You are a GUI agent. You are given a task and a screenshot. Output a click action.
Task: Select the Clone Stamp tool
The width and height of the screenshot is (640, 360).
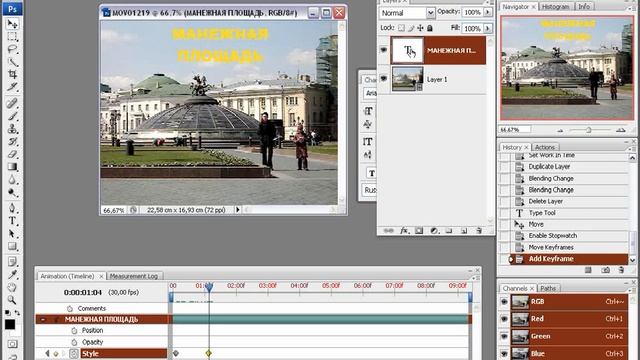click(12, 129)
